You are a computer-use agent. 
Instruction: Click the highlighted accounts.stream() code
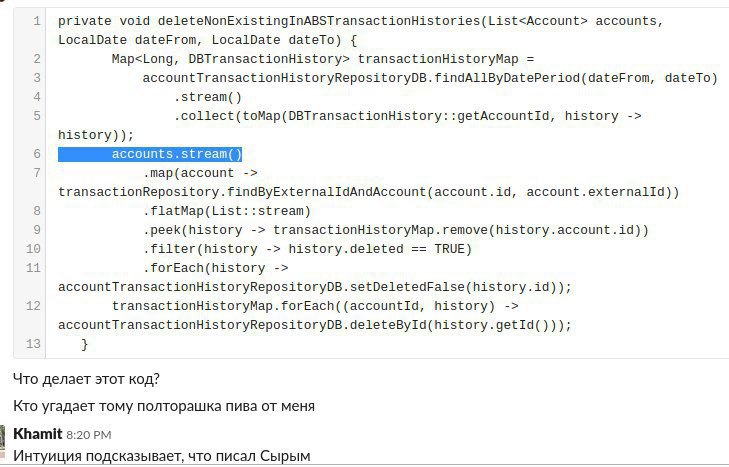[x=150, y=154]
